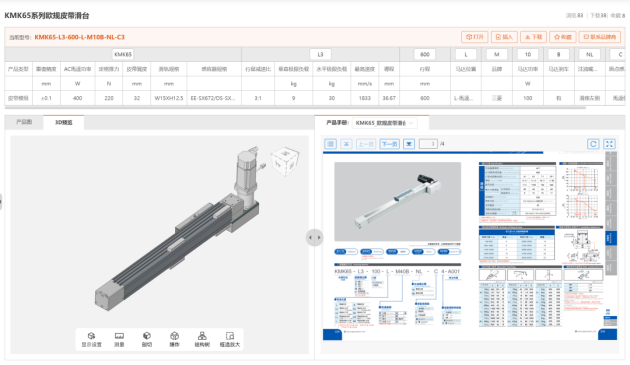Screen dimensions: 630x365
Task: Click the refresh icon in manual viewer
Action: 593,144
